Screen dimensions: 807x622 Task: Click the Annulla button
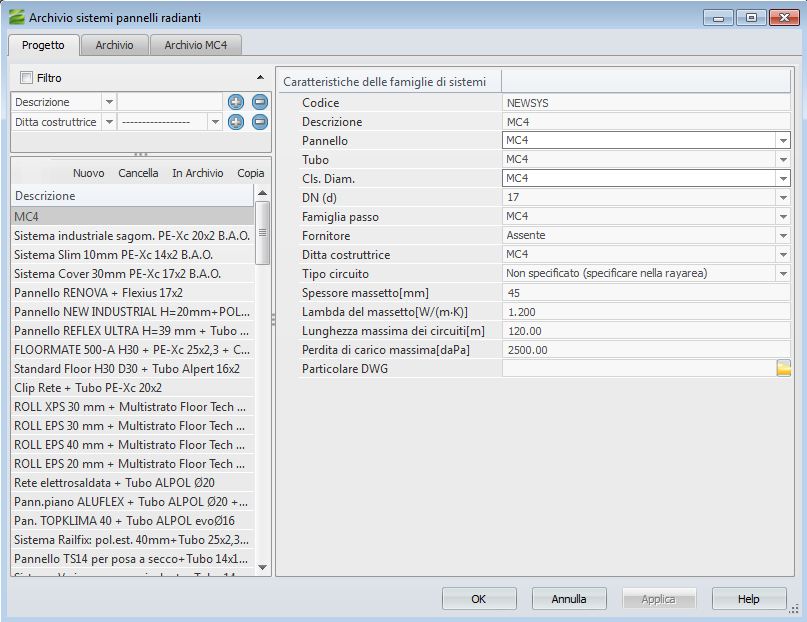(x=569, y=599)
